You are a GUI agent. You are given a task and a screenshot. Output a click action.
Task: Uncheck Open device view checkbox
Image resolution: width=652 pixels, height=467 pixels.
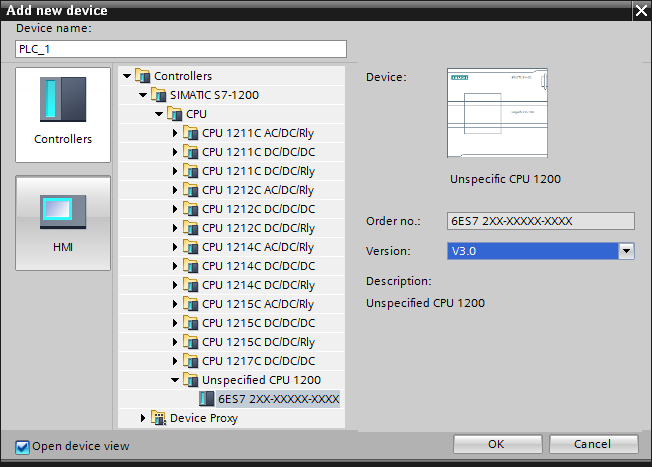pos(22,447)
